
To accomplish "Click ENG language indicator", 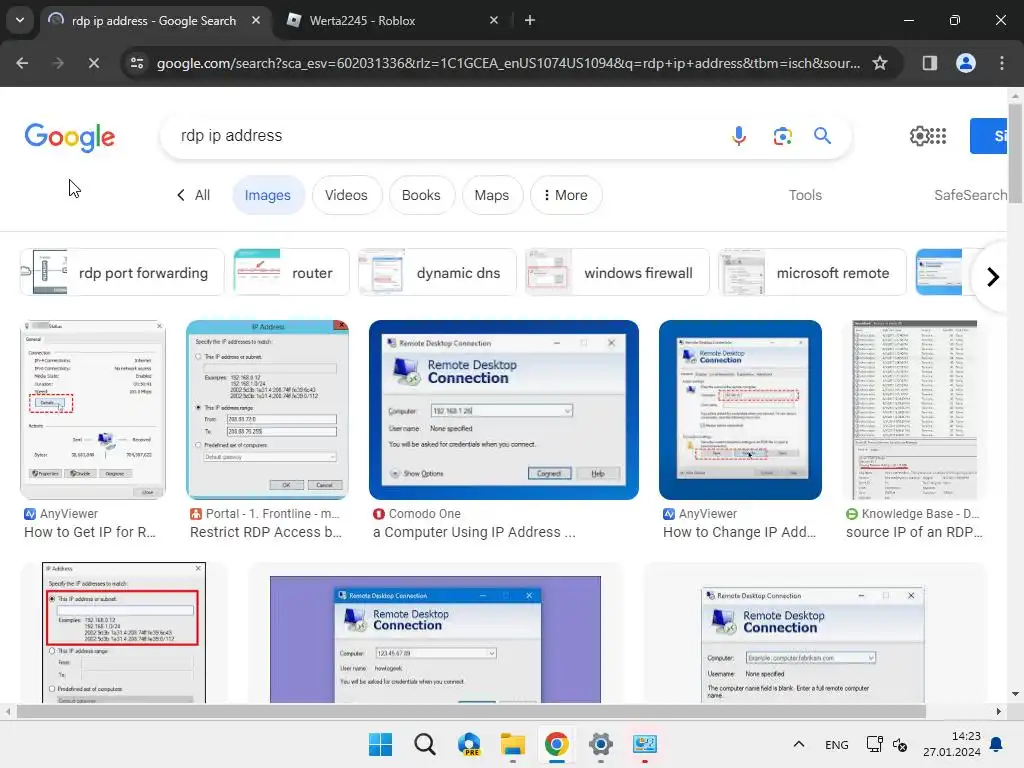I will point(837,744).
